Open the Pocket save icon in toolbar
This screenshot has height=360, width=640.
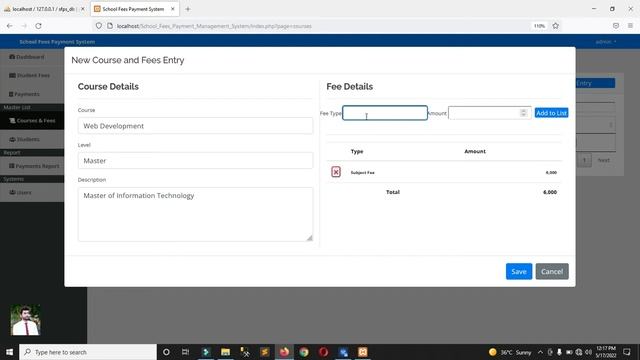(x=616, y=26)
